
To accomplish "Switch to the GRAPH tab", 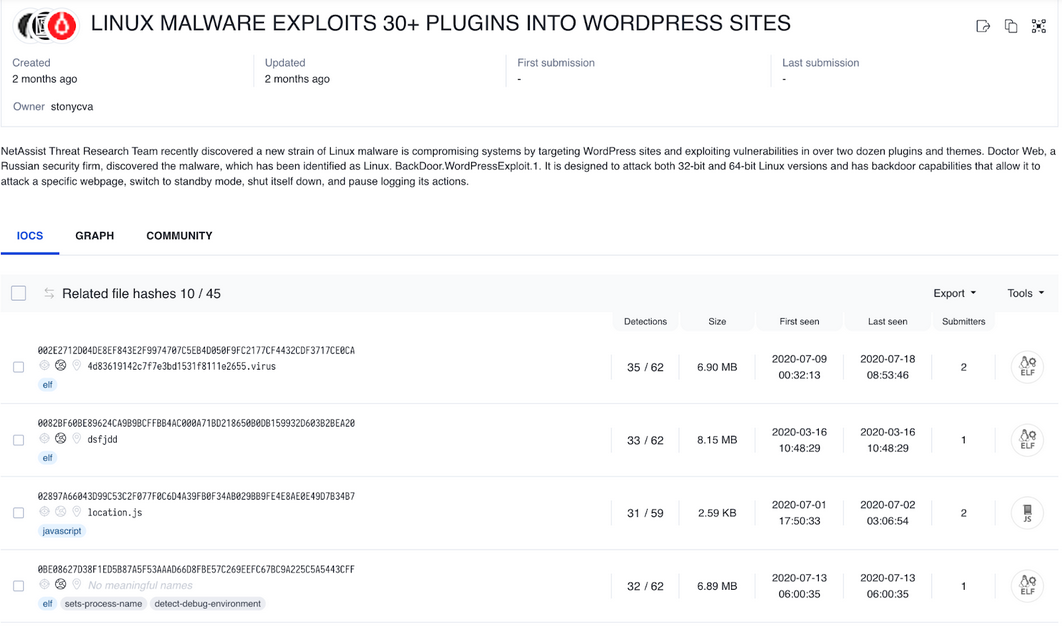I will pyautogui.click(x=94, y=236).
